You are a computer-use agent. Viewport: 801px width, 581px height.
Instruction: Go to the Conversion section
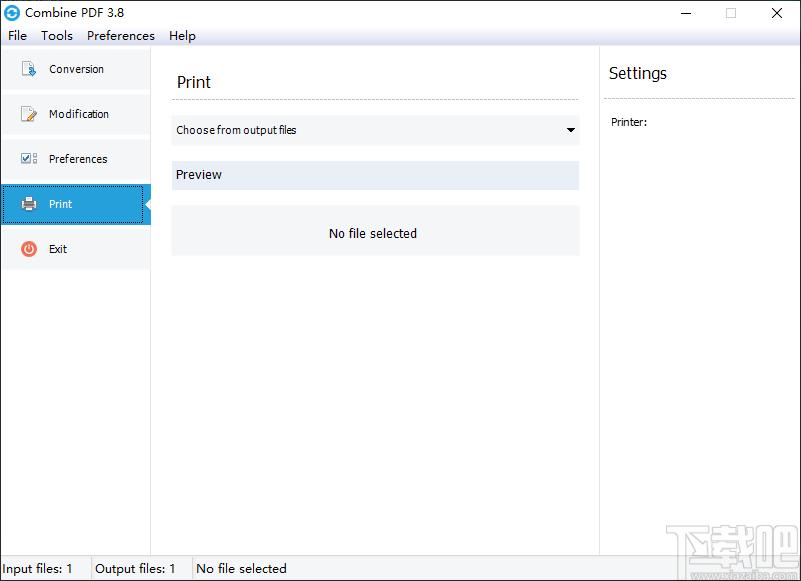click(x=76, y=70)
